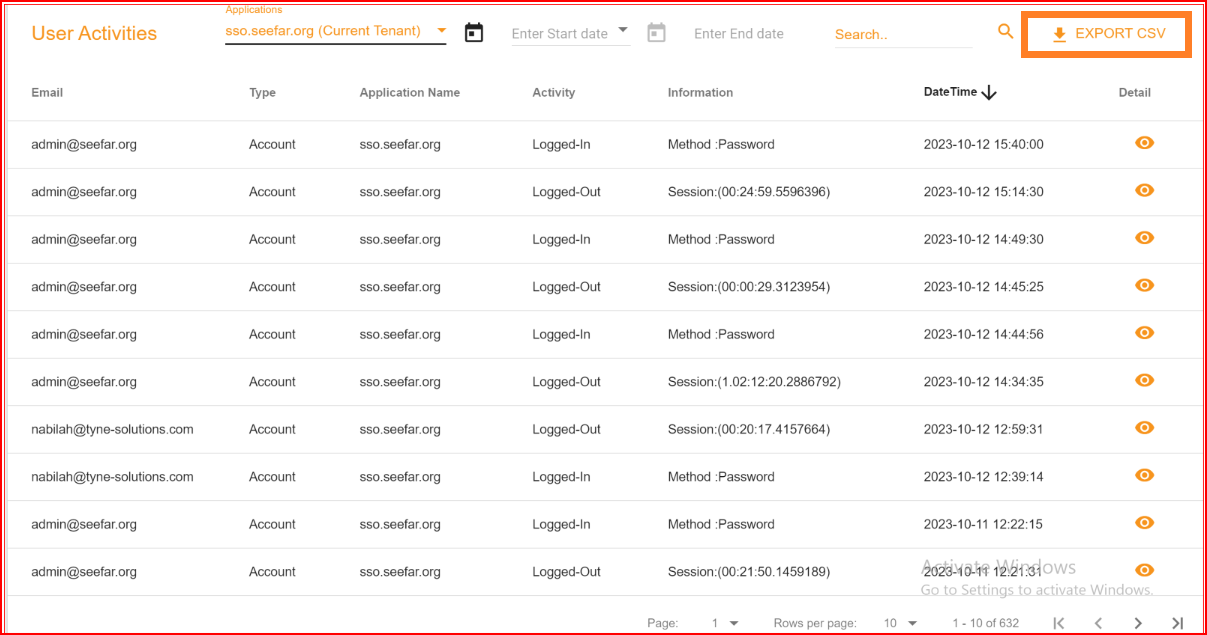Click the 2023-10-12 14:44:56 timestamp
This screenshot has height=635, width=1207.
983,334
